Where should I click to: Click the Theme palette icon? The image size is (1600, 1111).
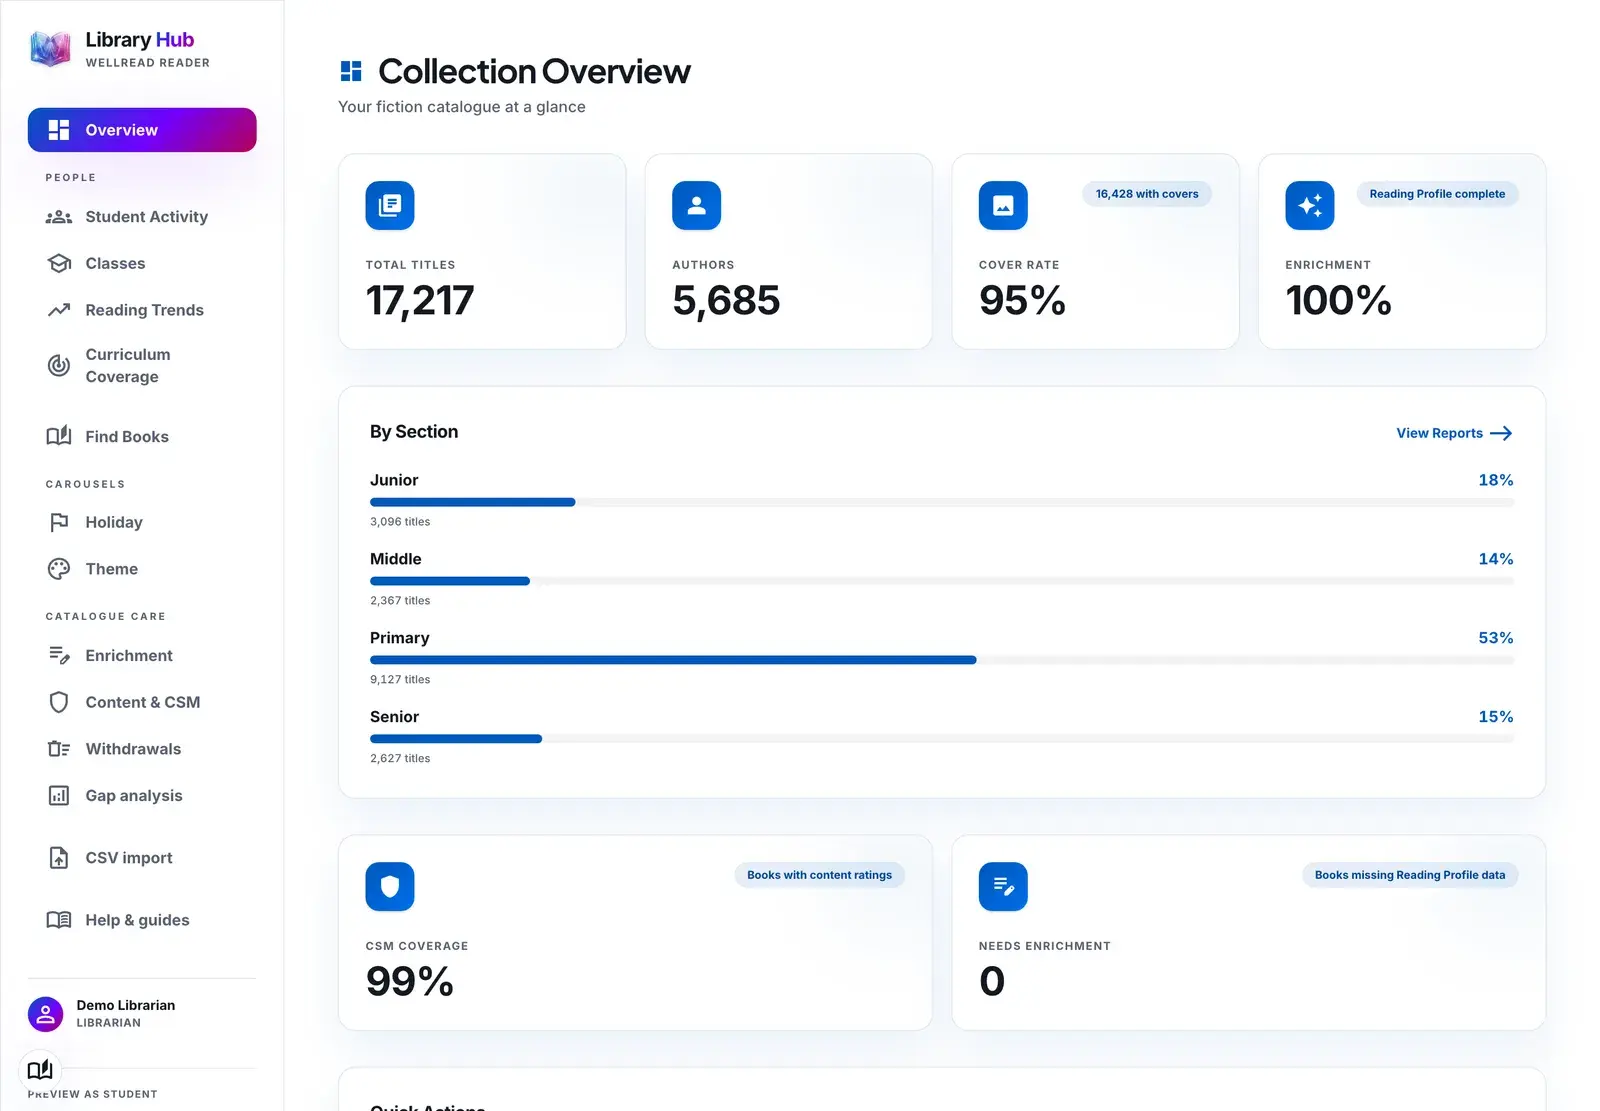pyautogui.click(x=59, y=569)
